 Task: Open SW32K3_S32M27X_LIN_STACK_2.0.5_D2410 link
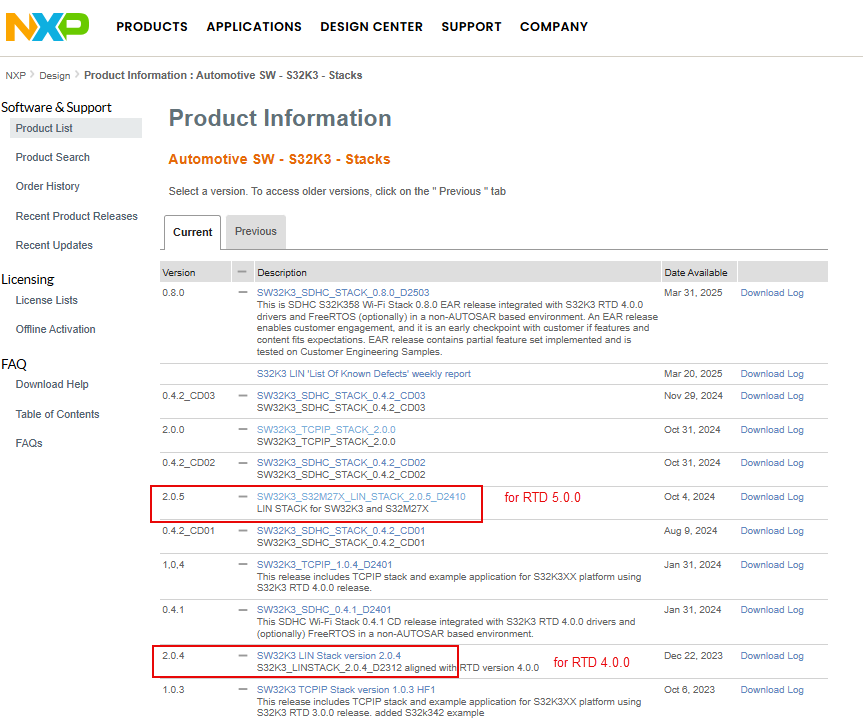click(361, 496)
